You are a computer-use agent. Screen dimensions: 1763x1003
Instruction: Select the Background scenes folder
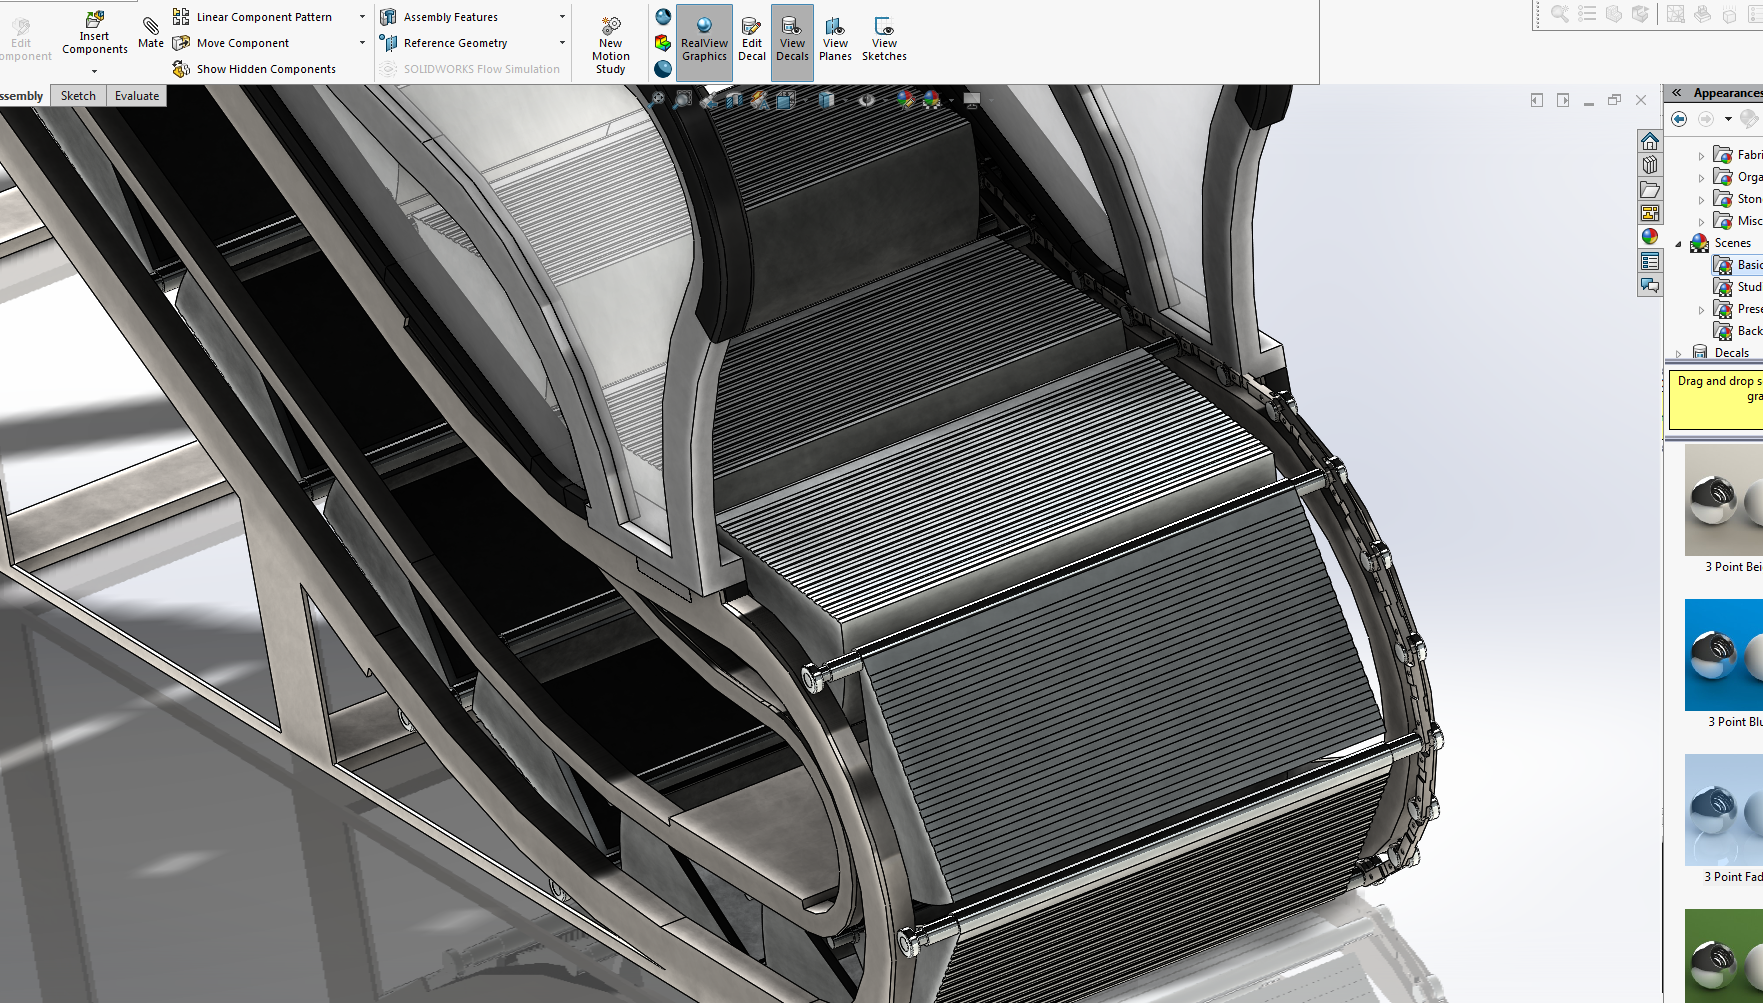pos(1738,331)
